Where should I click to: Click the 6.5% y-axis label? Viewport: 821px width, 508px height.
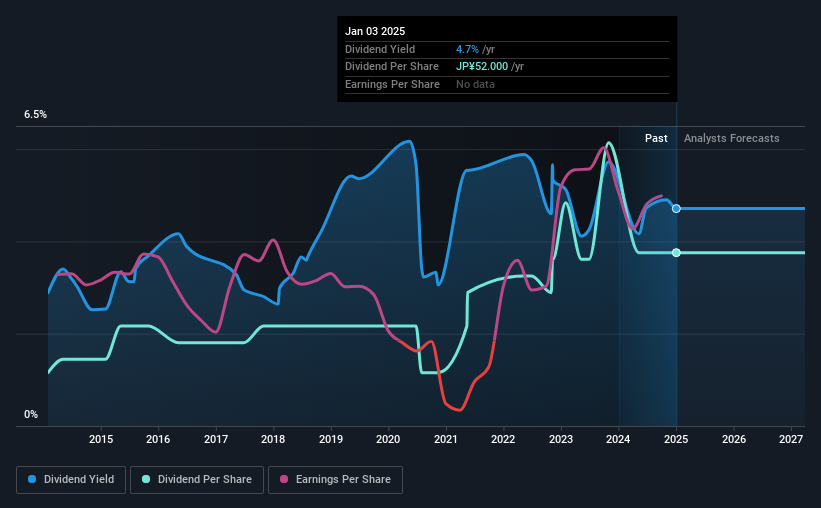point(36,115)
